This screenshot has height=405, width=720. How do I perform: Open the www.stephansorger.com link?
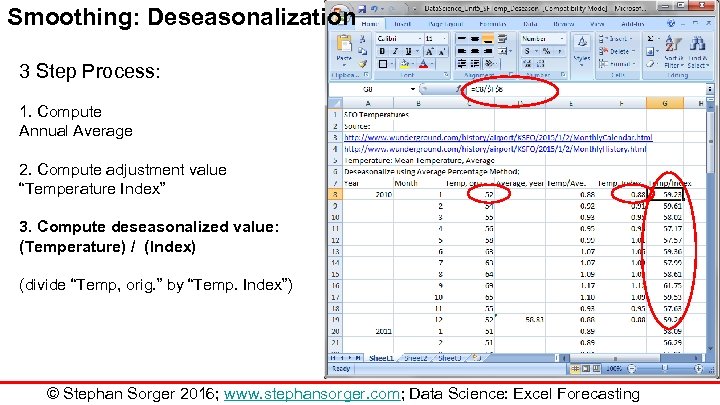[312, 394]
